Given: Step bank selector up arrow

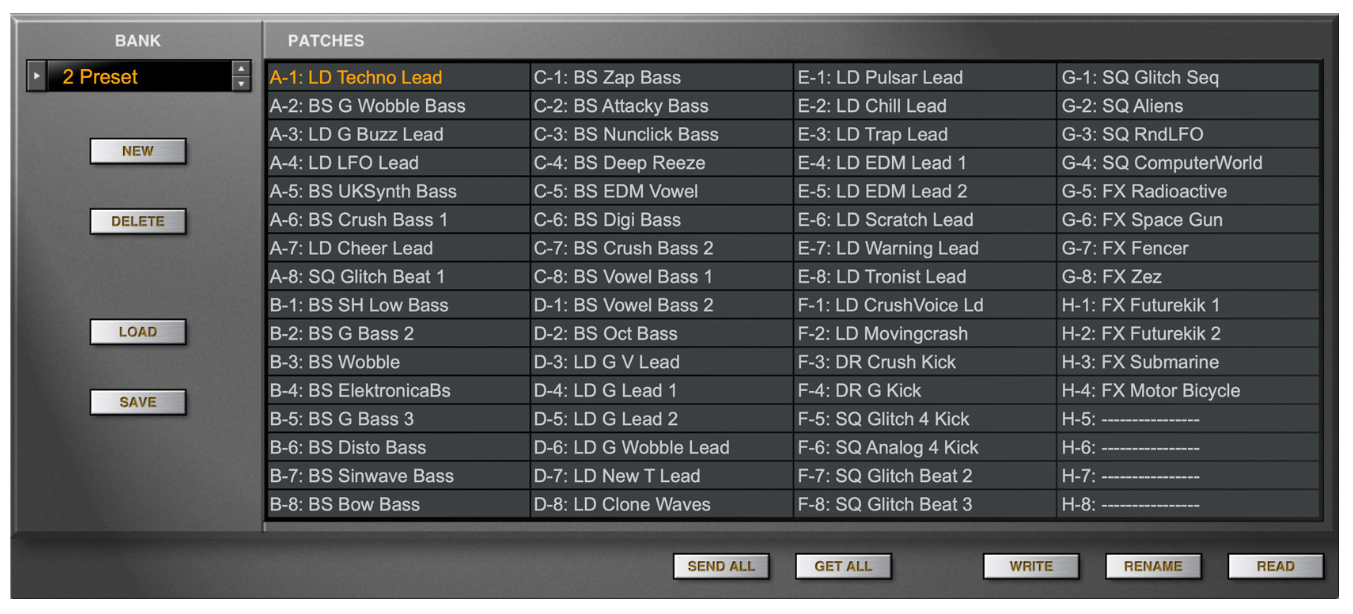Looking at the screenshot, I should click(x=240, y=70).
